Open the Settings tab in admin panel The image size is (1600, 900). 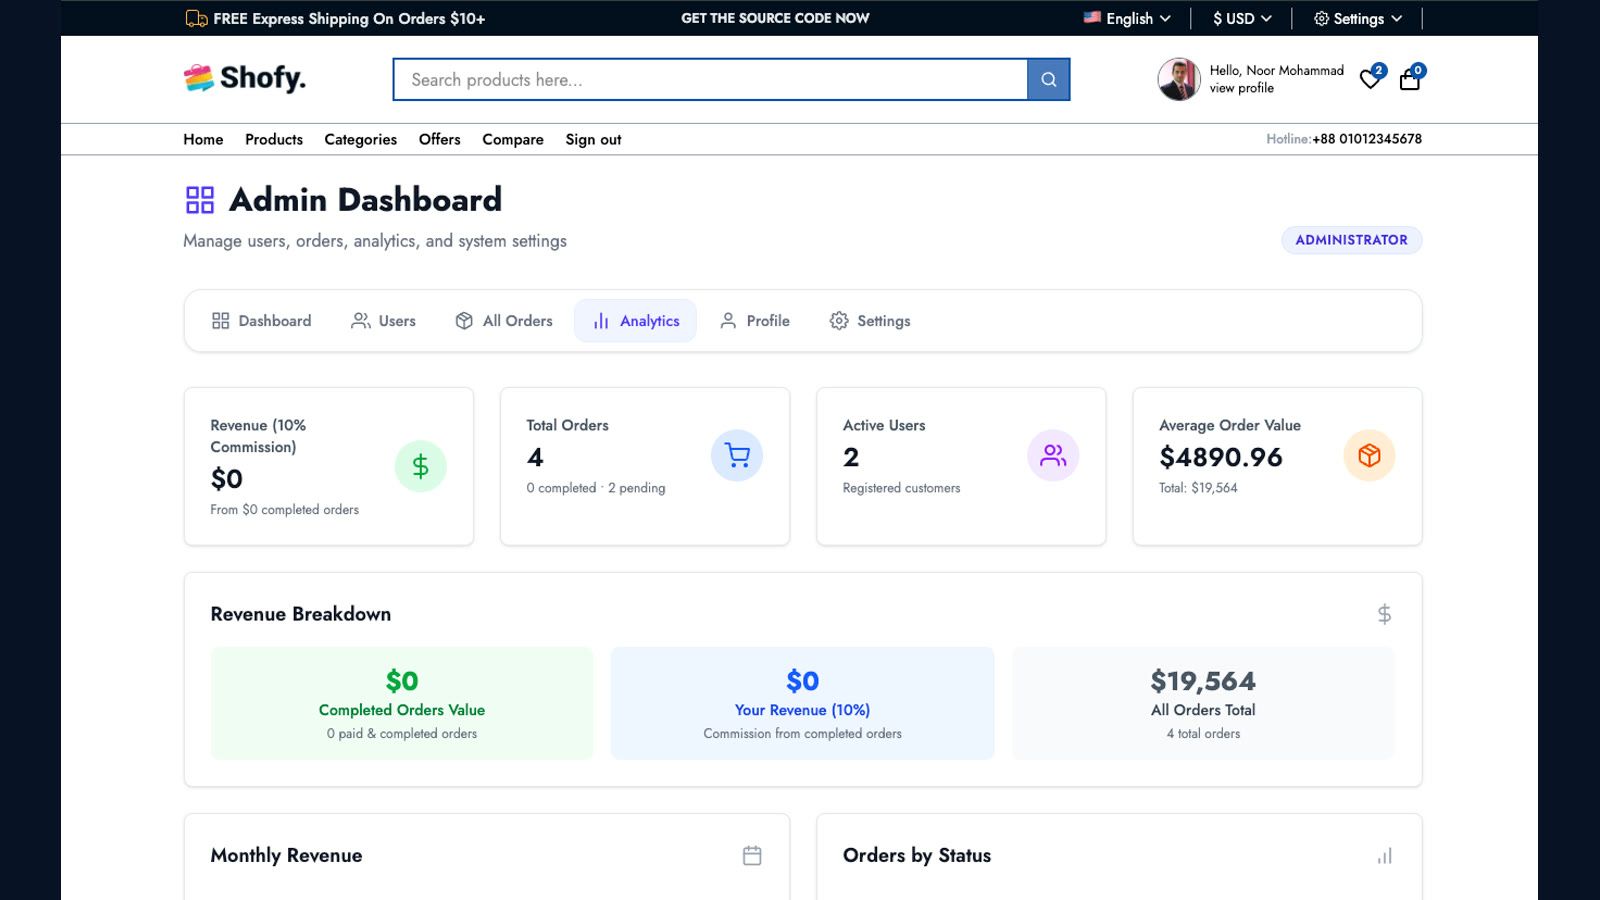[869, 321]
